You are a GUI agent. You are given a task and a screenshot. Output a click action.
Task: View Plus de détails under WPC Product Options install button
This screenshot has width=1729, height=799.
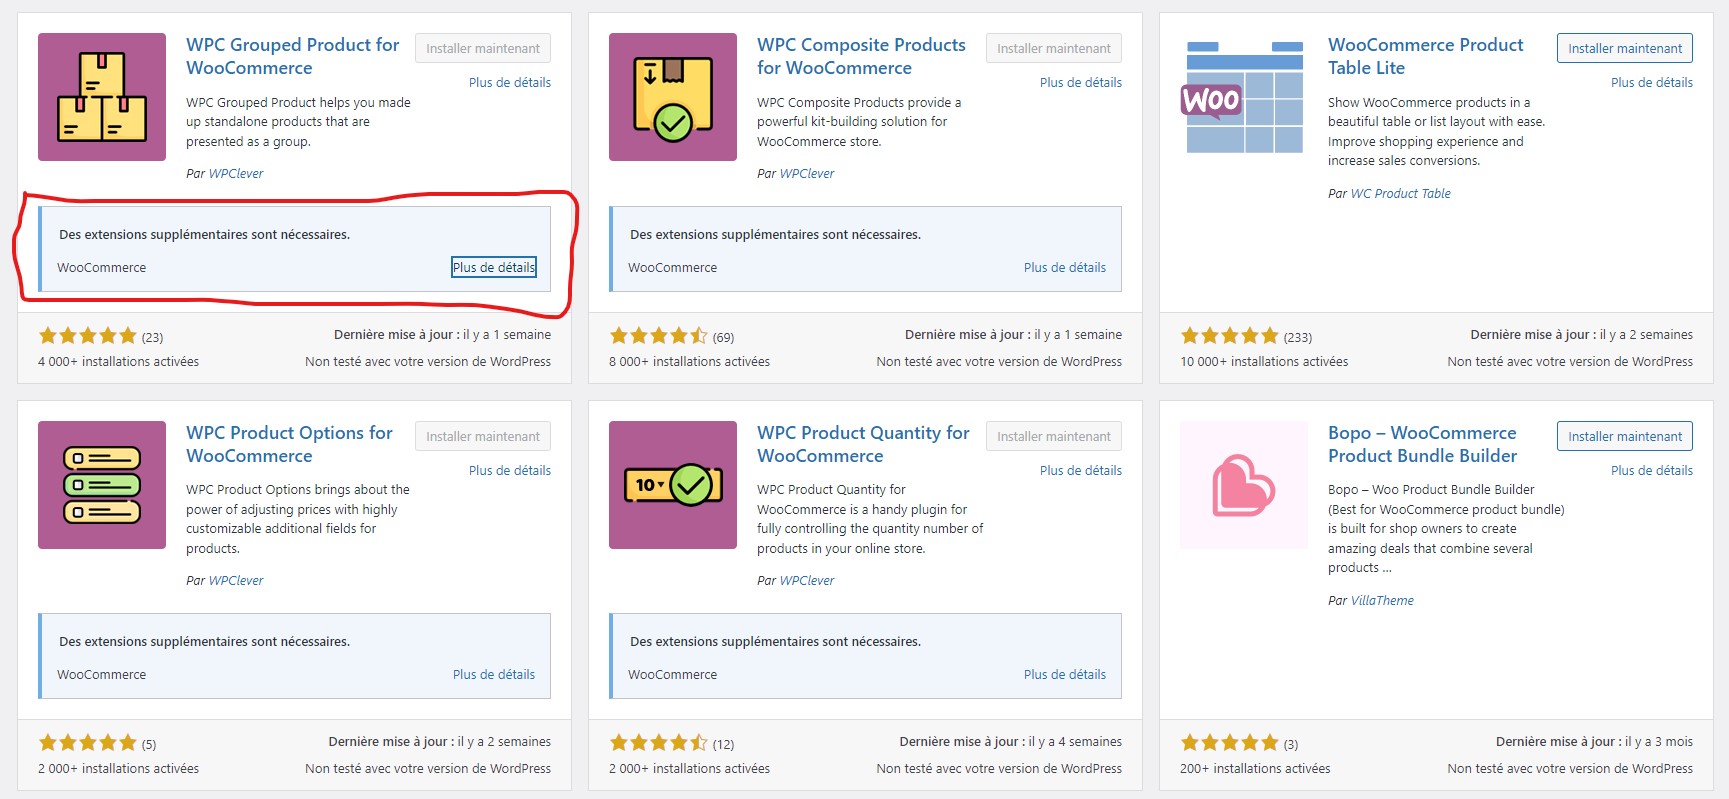pos(510,470)
